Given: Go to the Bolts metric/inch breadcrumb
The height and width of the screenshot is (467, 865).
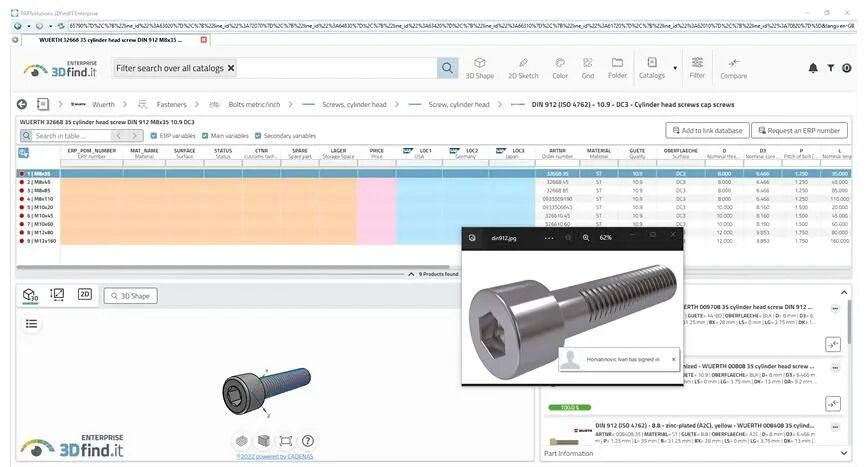Looking at the screenshot, I should pos(254,104).
